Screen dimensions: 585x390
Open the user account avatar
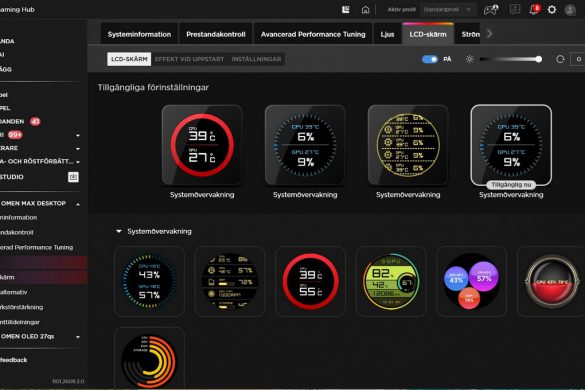570,10
